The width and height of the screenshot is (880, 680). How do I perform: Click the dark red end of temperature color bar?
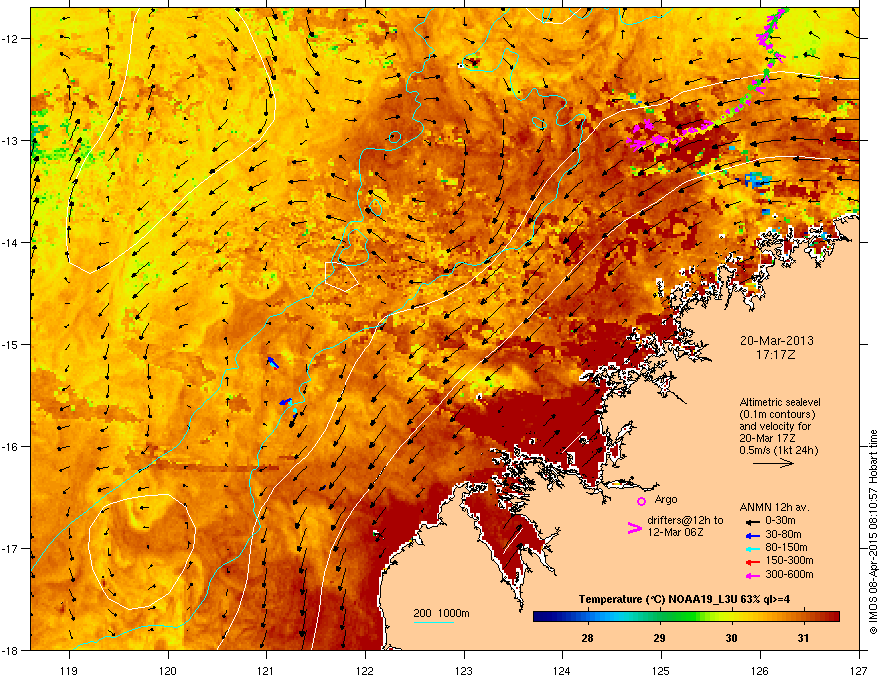tap(832, 617)
